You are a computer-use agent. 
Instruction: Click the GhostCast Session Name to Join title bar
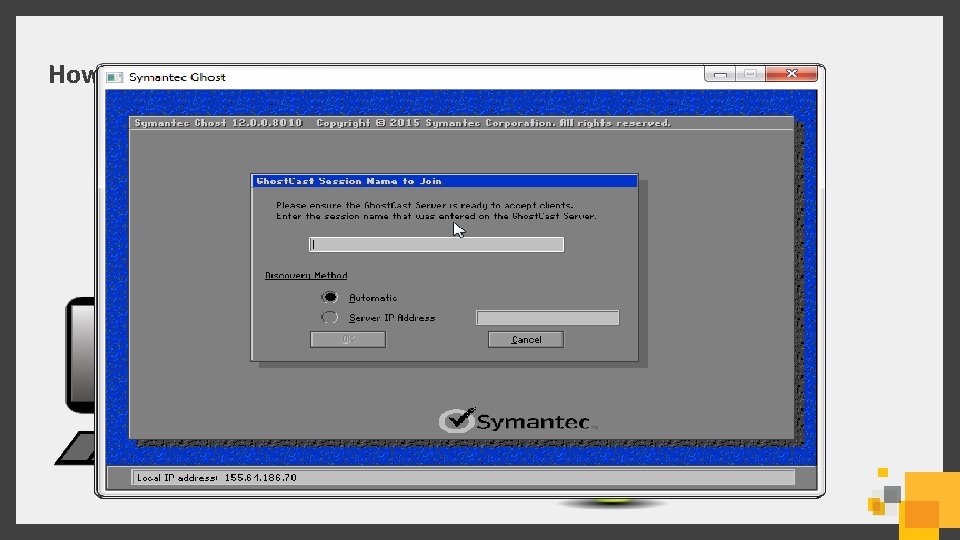click(444, 181)
